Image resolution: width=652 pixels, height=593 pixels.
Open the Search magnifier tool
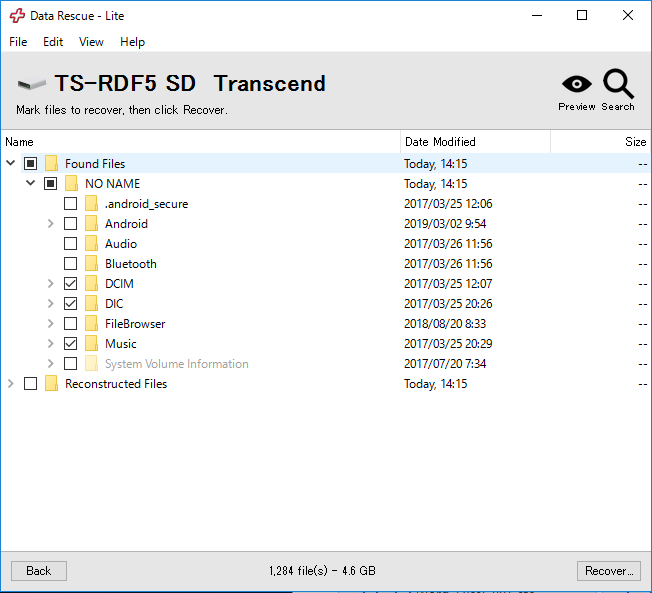[x=618, y=84]
